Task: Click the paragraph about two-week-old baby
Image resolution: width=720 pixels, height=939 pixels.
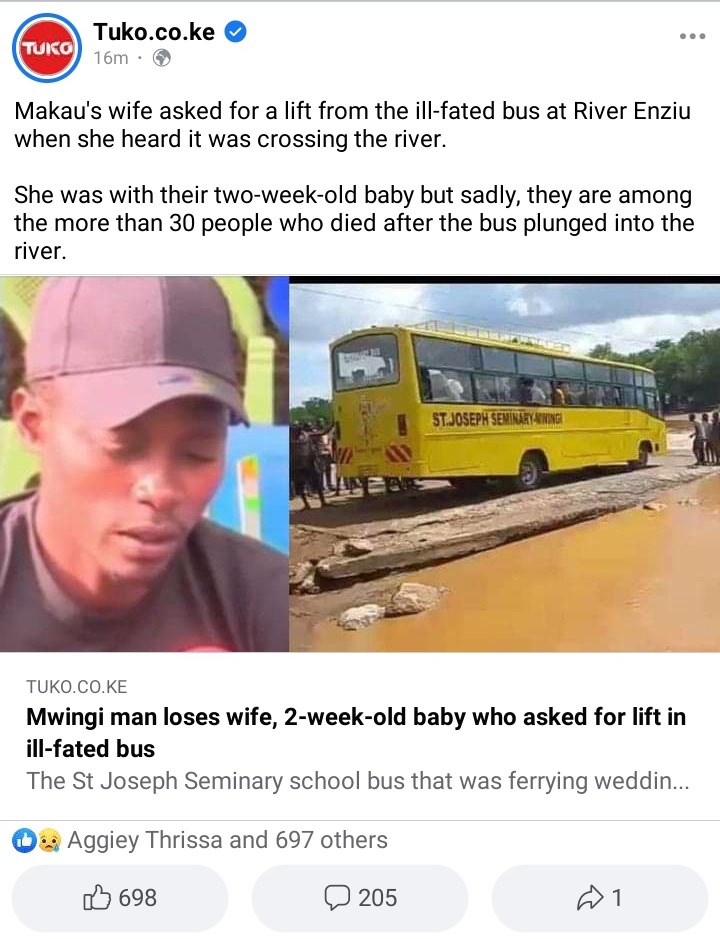Action: coord(354,223)
